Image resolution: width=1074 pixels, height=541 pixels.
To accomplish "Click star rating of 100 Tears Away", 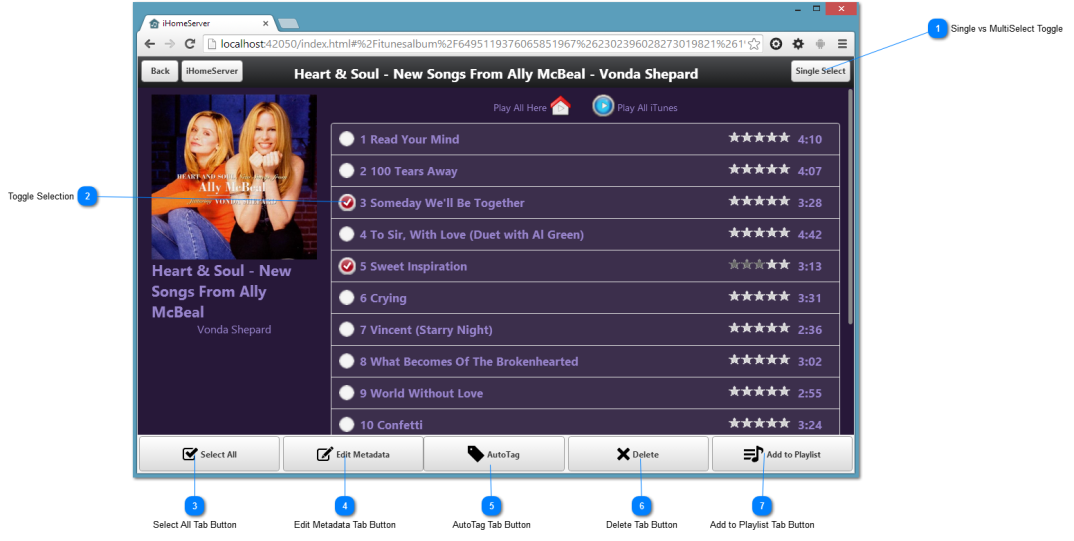I will click(759, 169).
